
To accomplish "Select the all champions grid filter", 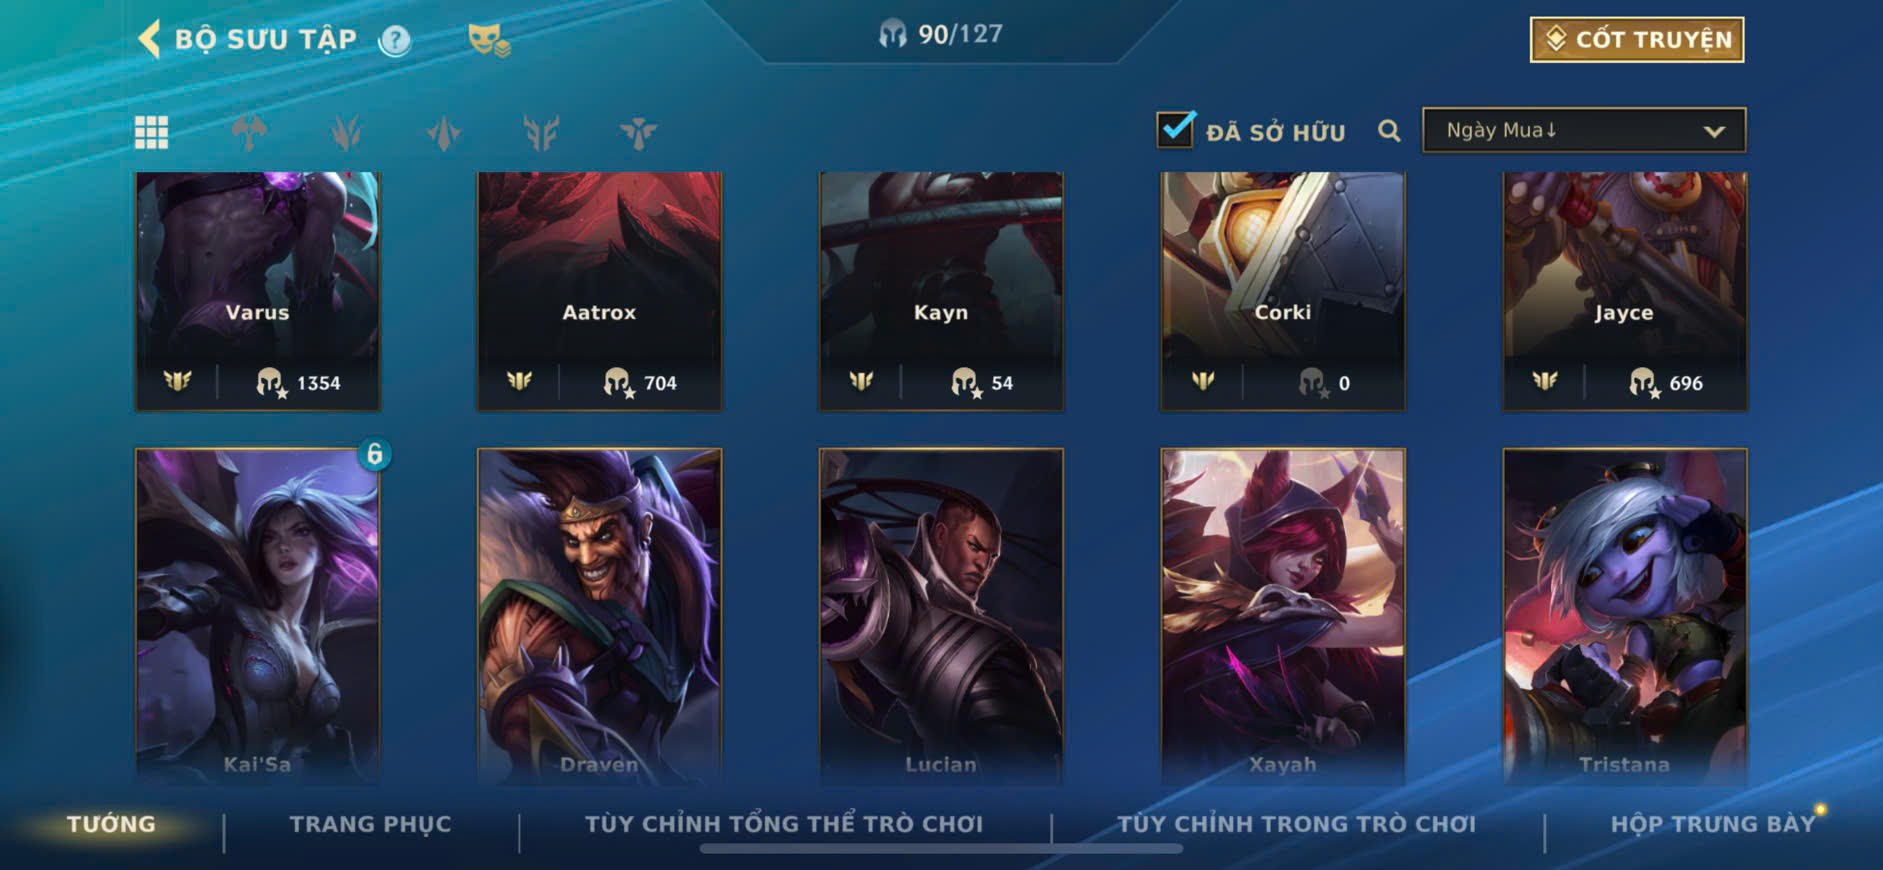I will coord(152,132).
